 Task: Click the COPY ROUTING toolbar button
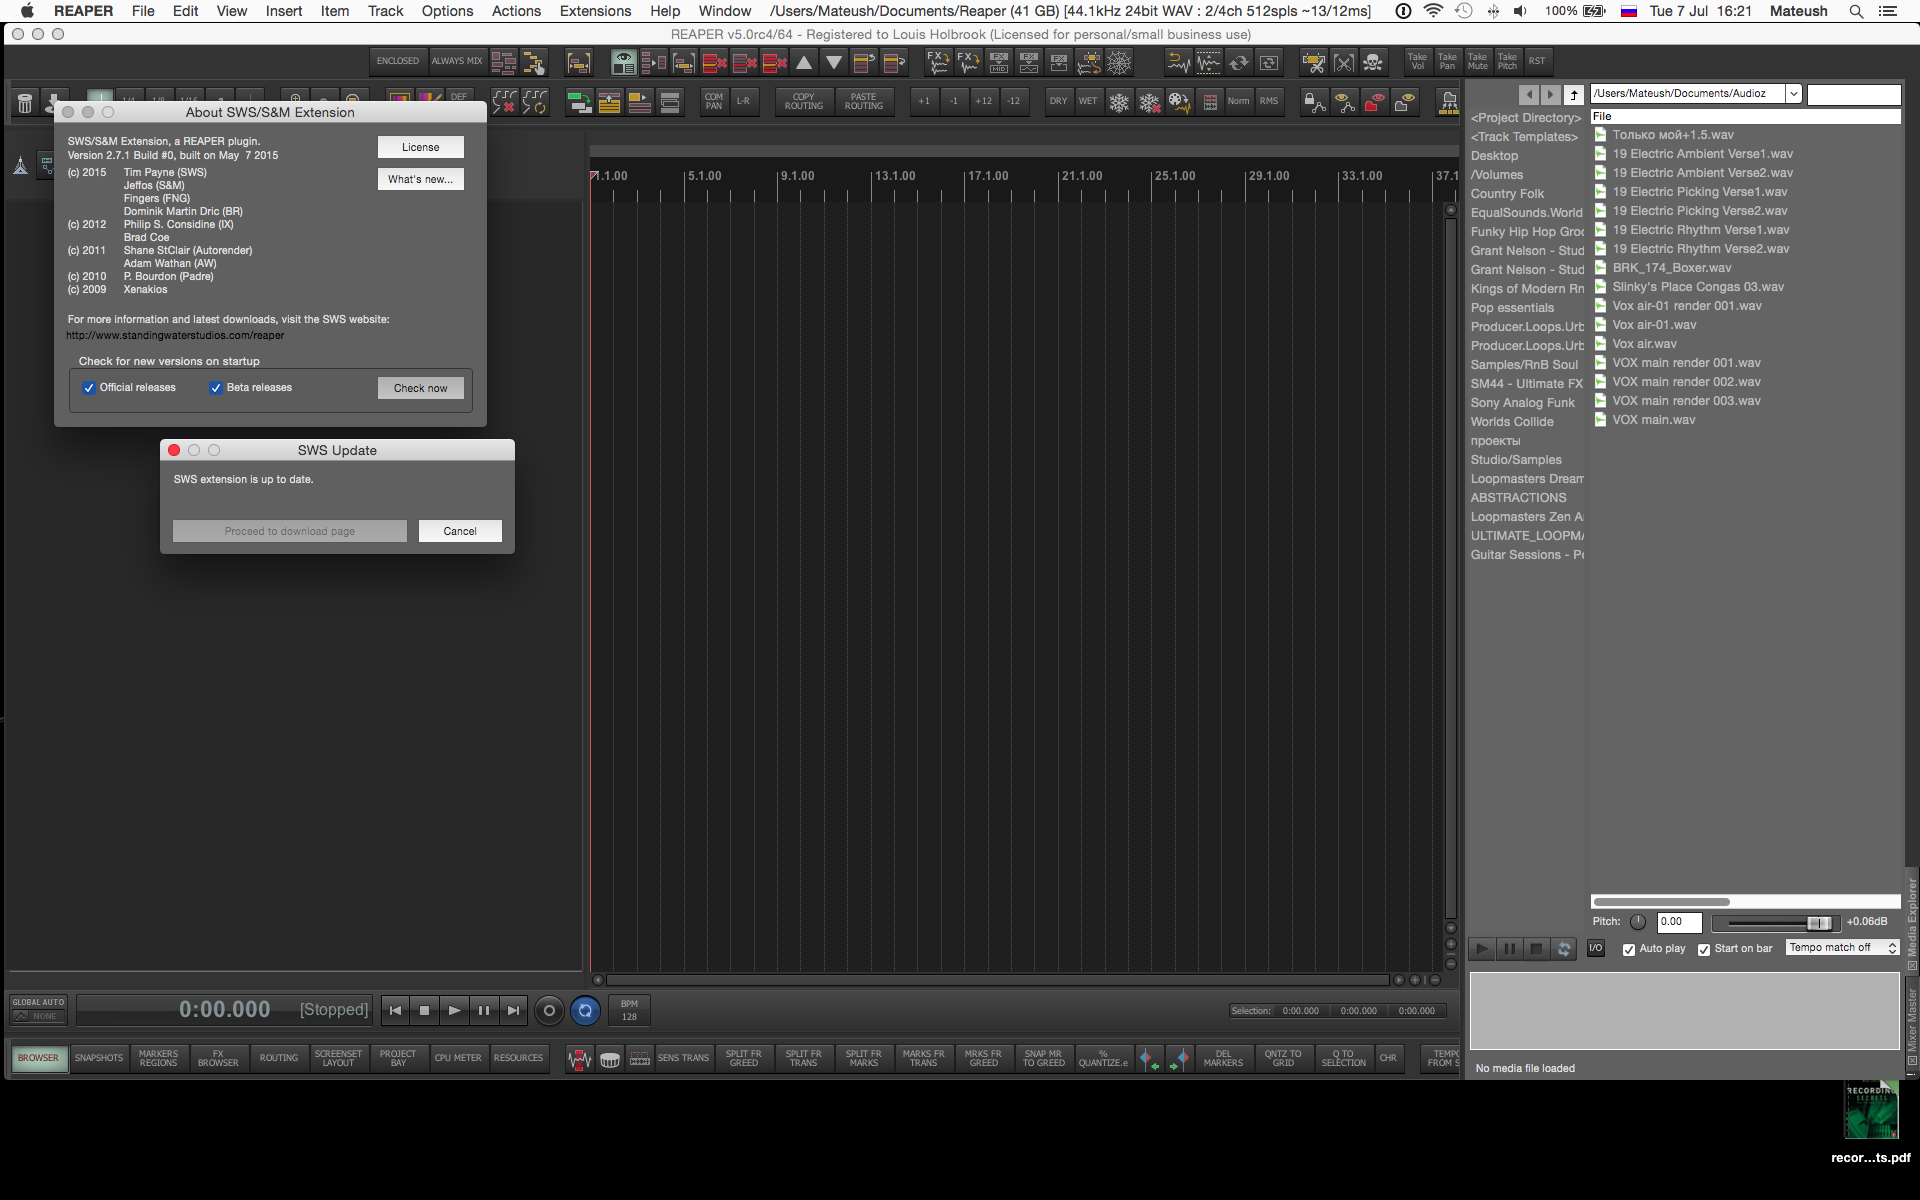point(804,101)
